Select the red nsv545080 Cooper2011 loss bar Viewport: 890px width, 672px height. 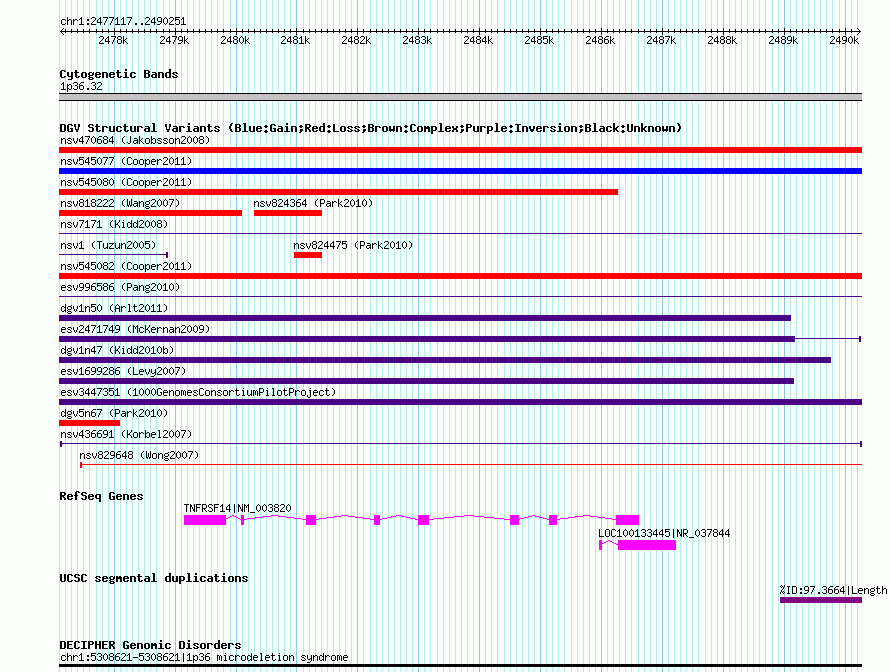[338, 192]
